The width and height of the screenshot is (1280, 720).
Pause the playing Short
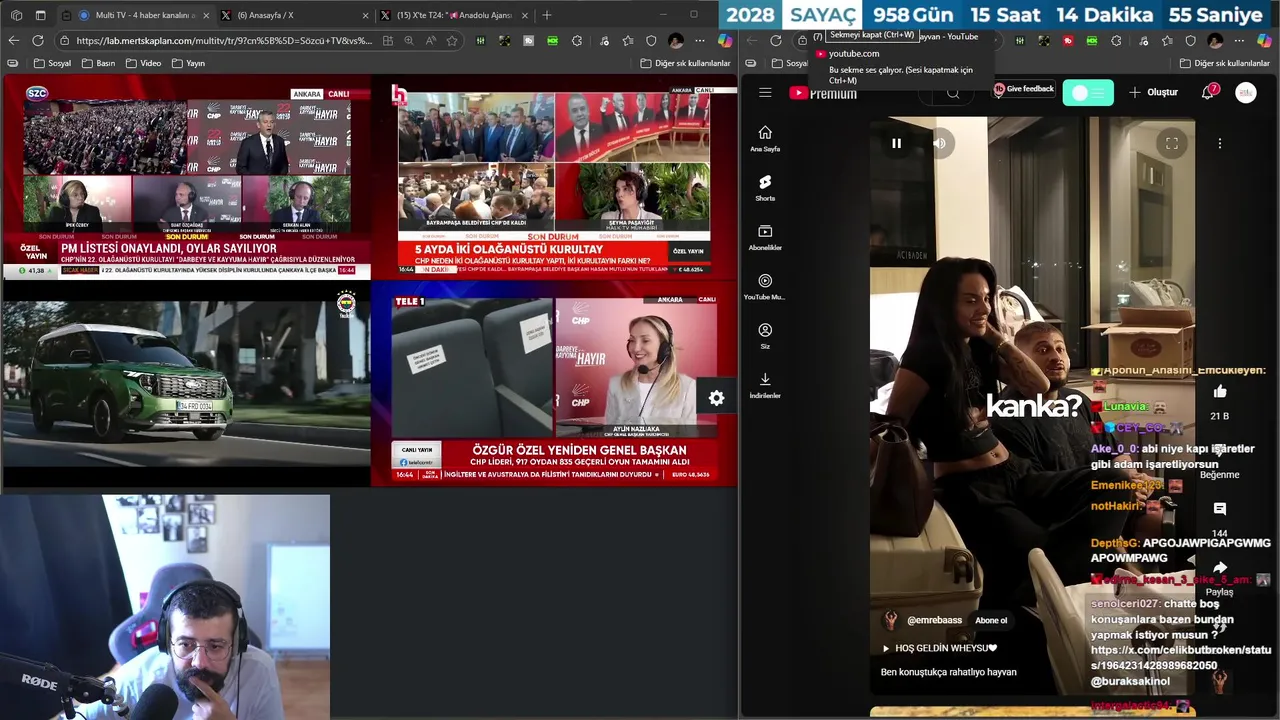pos(896,143)
